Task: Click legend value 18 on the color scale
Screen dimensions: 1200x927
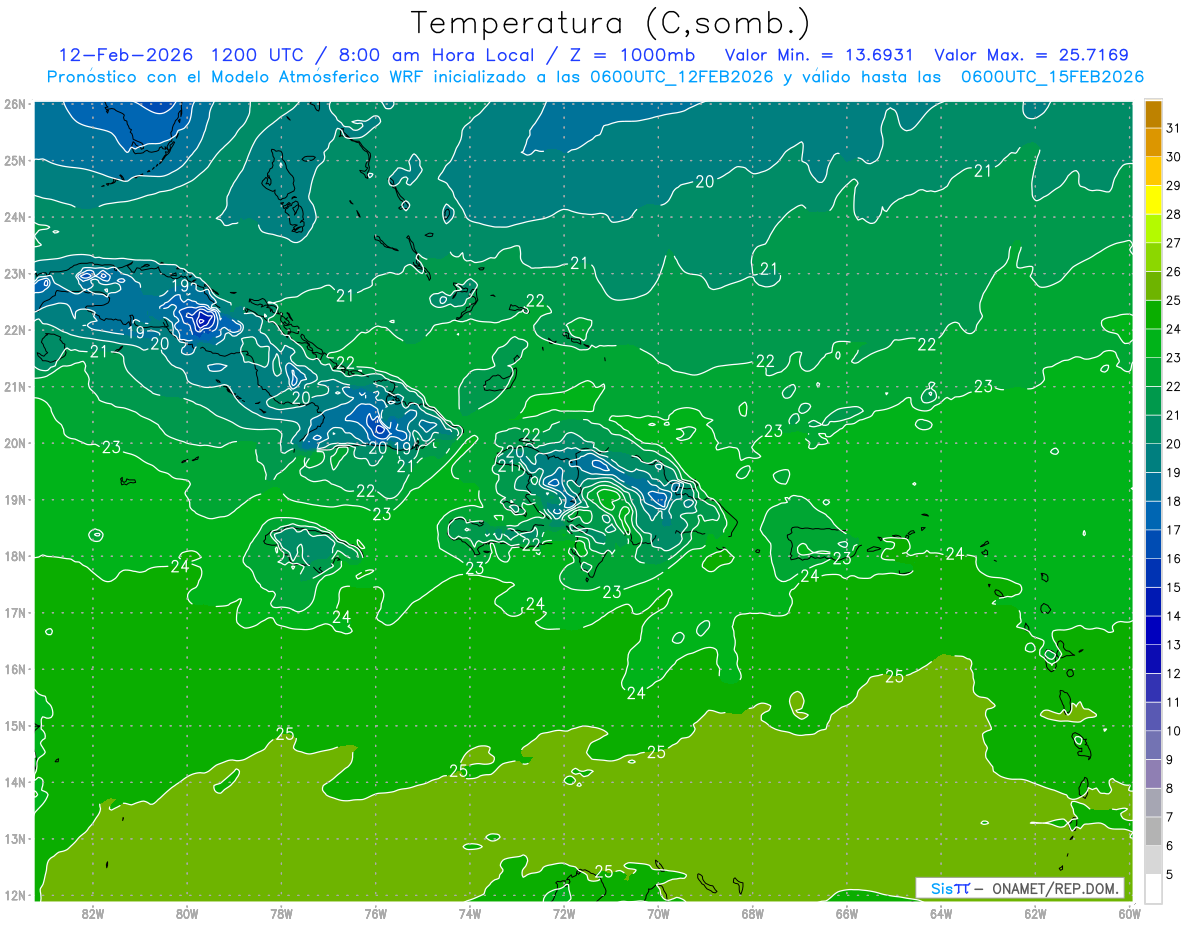Action: coord(1173,501)
